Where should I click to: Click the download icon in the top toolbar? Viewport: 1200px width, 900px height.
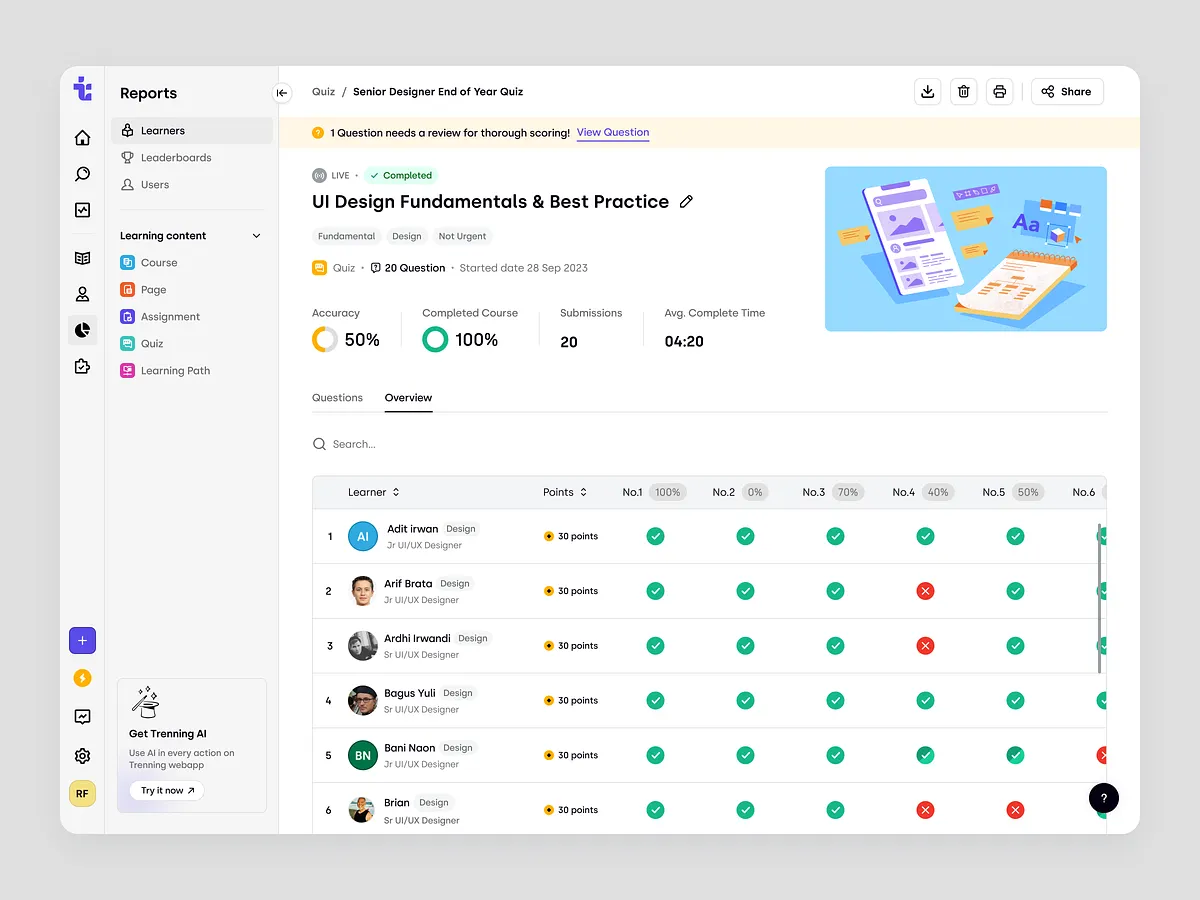coord(927,91)
